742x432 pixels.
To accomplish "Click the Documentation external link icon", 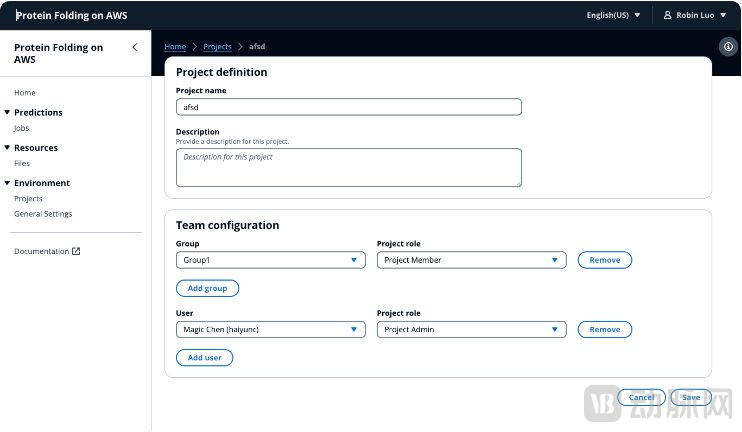I will click(x=76, y=251).
